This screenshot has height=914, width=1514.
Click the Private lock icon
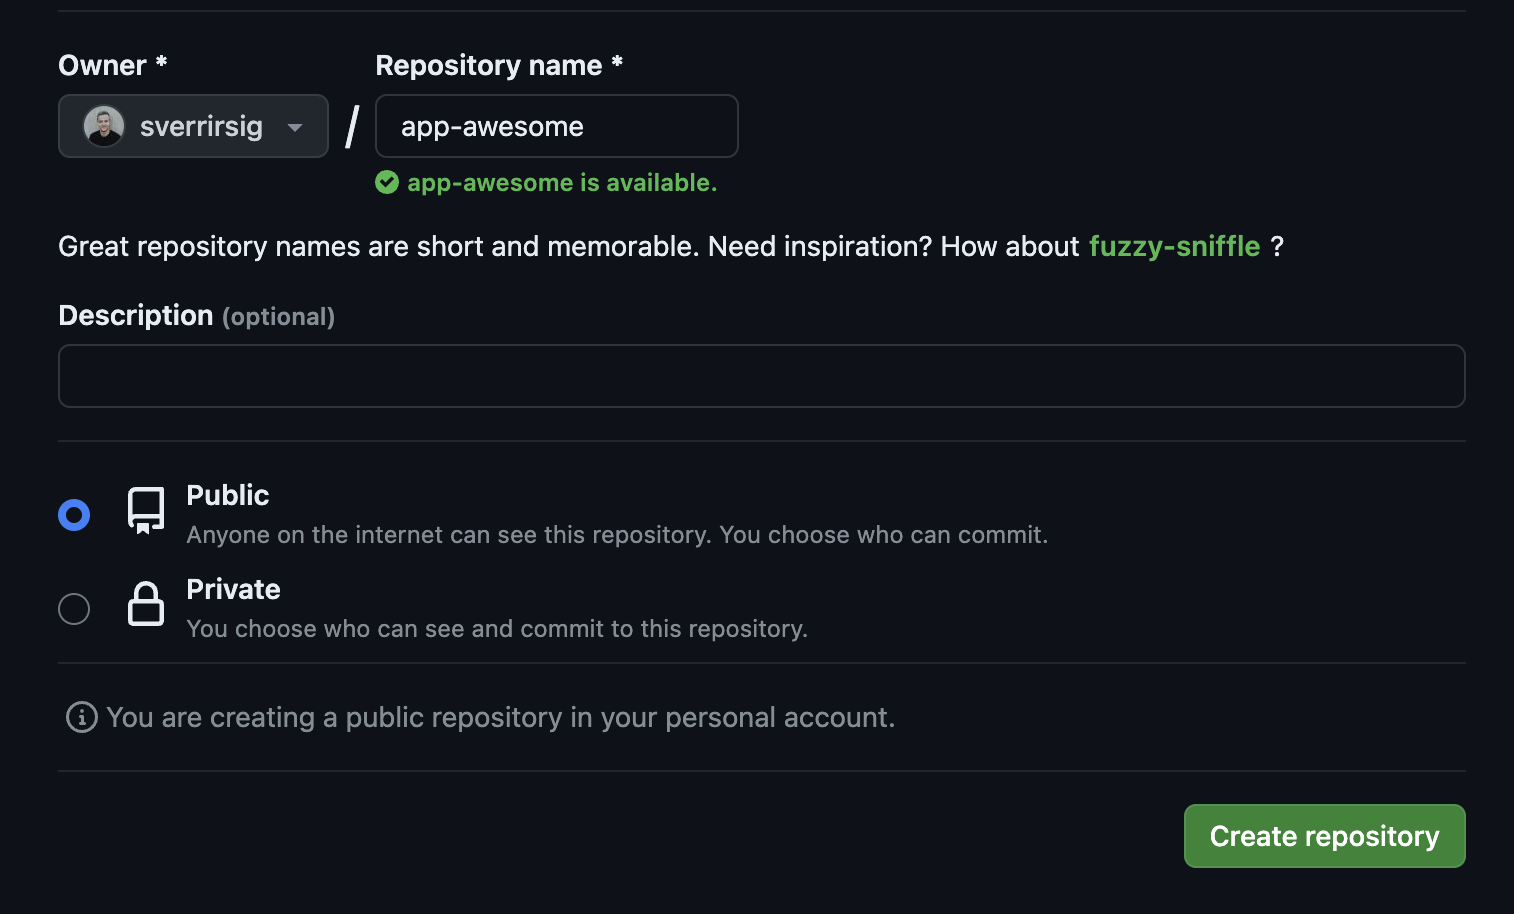146,604
